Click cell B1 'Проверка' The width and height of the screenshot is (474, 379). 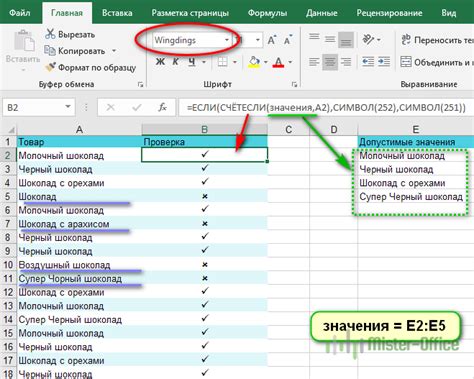205,142
